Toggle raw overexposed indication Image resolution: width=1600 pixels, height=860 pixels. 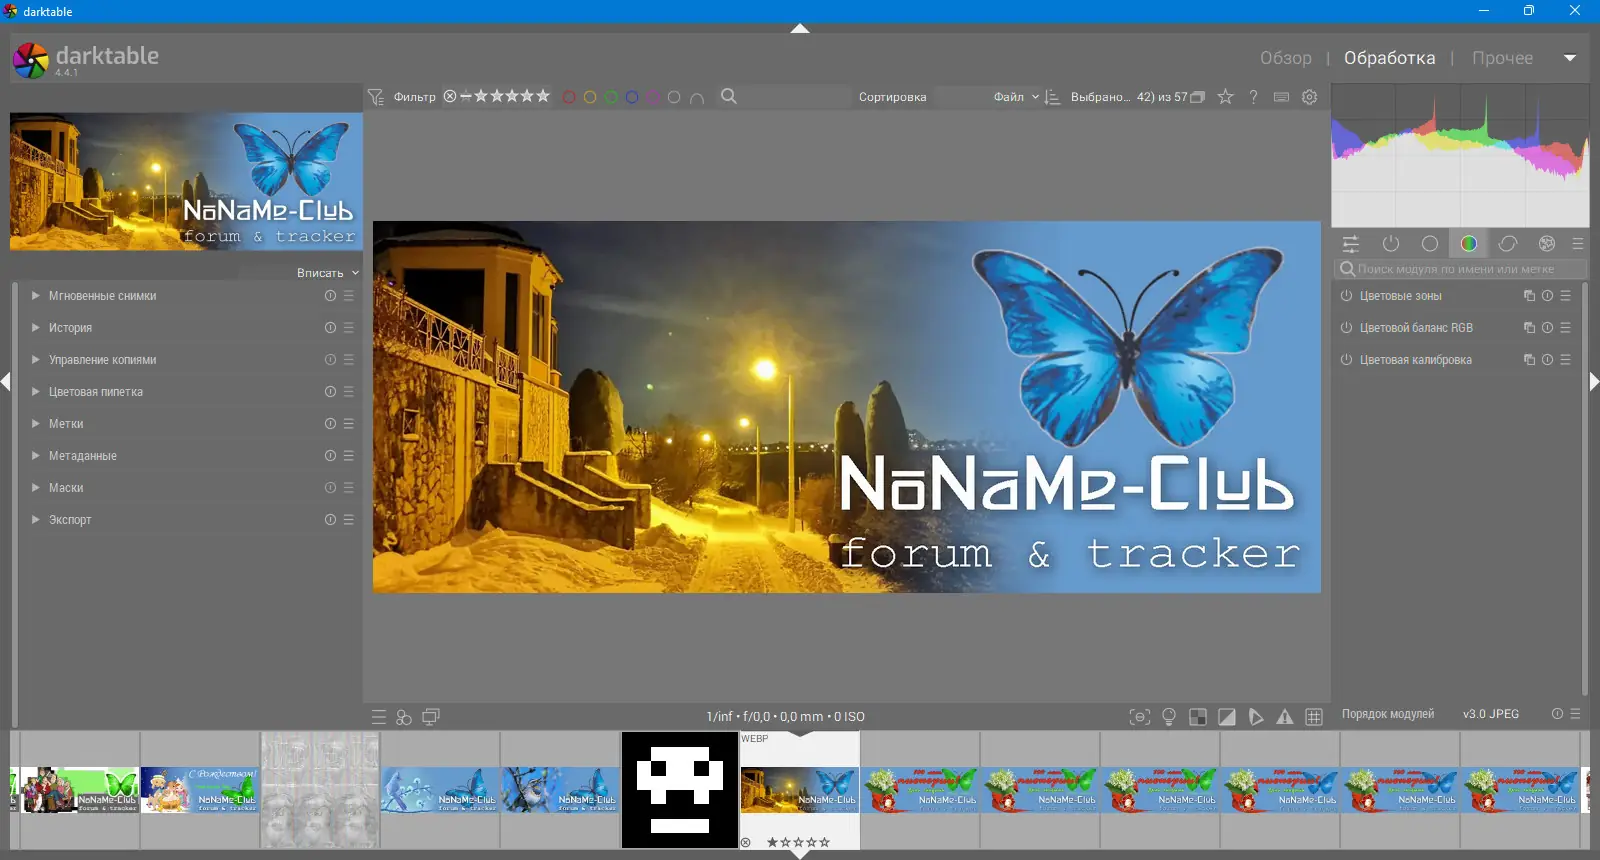click(1198, 717)
